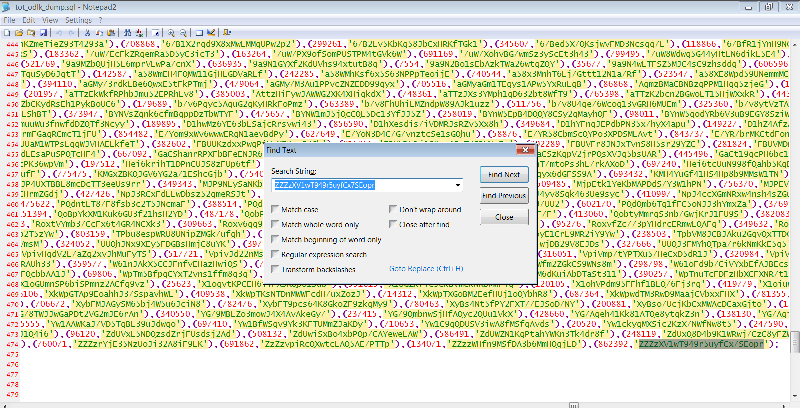
Task: Click the Browse files toolbar icon
Action: click(31, 33)
